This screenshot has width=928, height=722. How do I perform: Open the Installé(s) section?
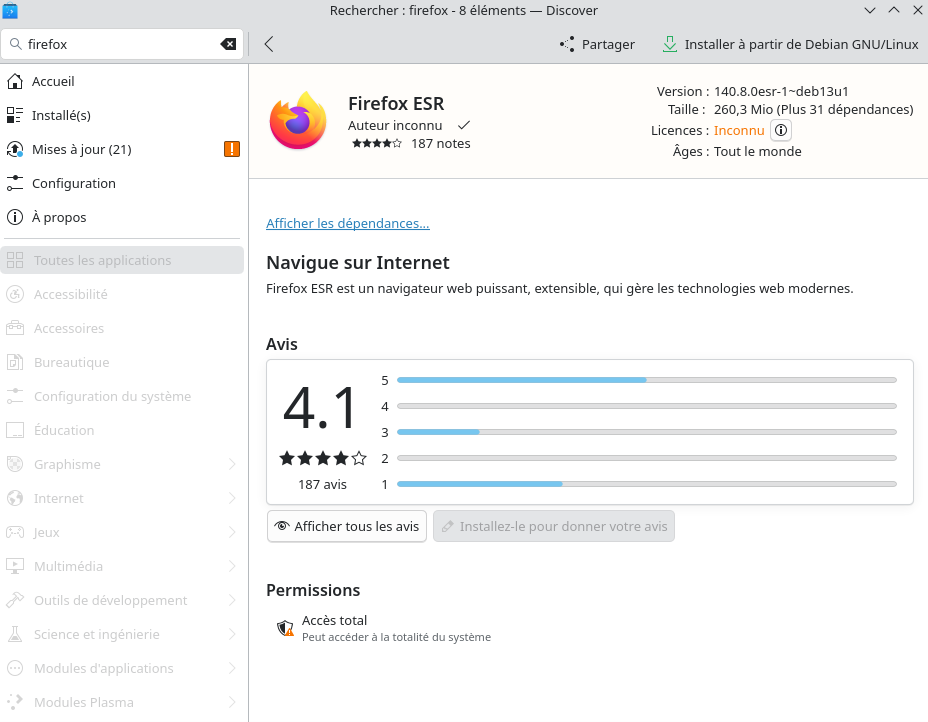click(x=61, y=115)
